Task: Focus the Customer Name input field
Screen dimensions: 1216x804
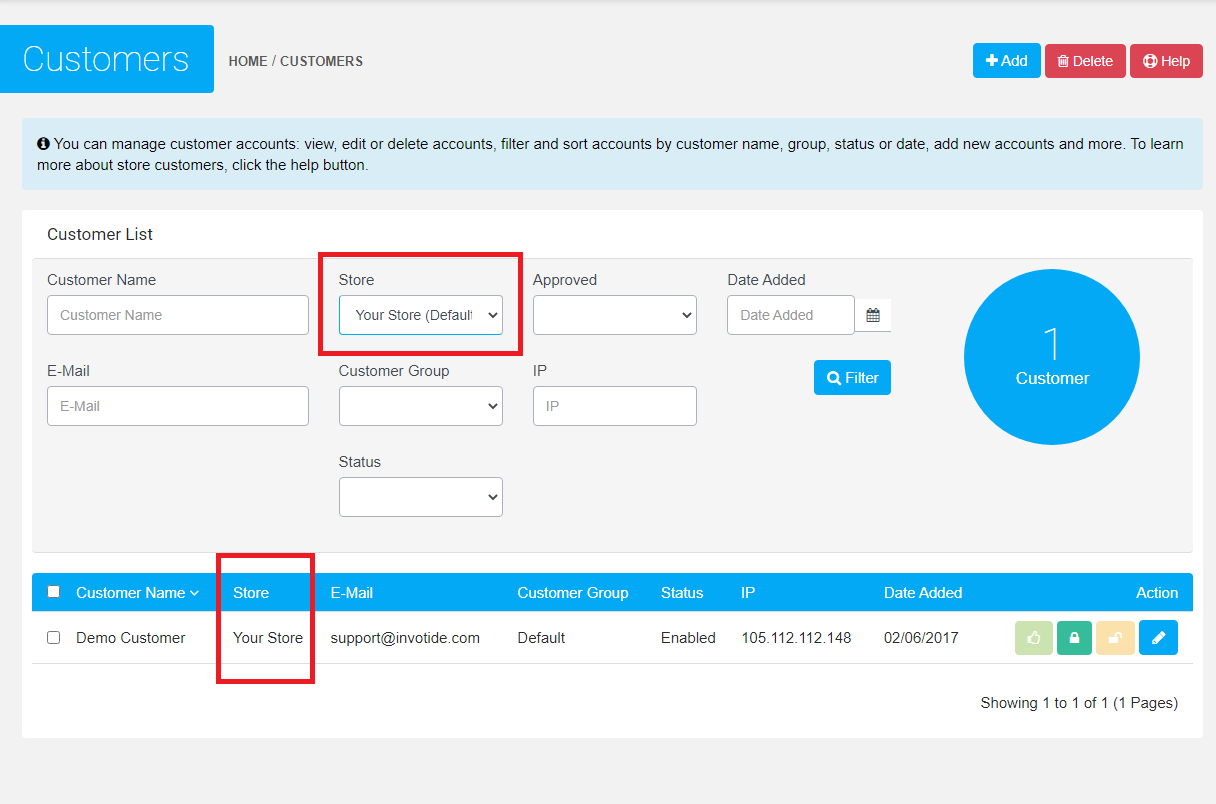Action: (x=178, y=315)
